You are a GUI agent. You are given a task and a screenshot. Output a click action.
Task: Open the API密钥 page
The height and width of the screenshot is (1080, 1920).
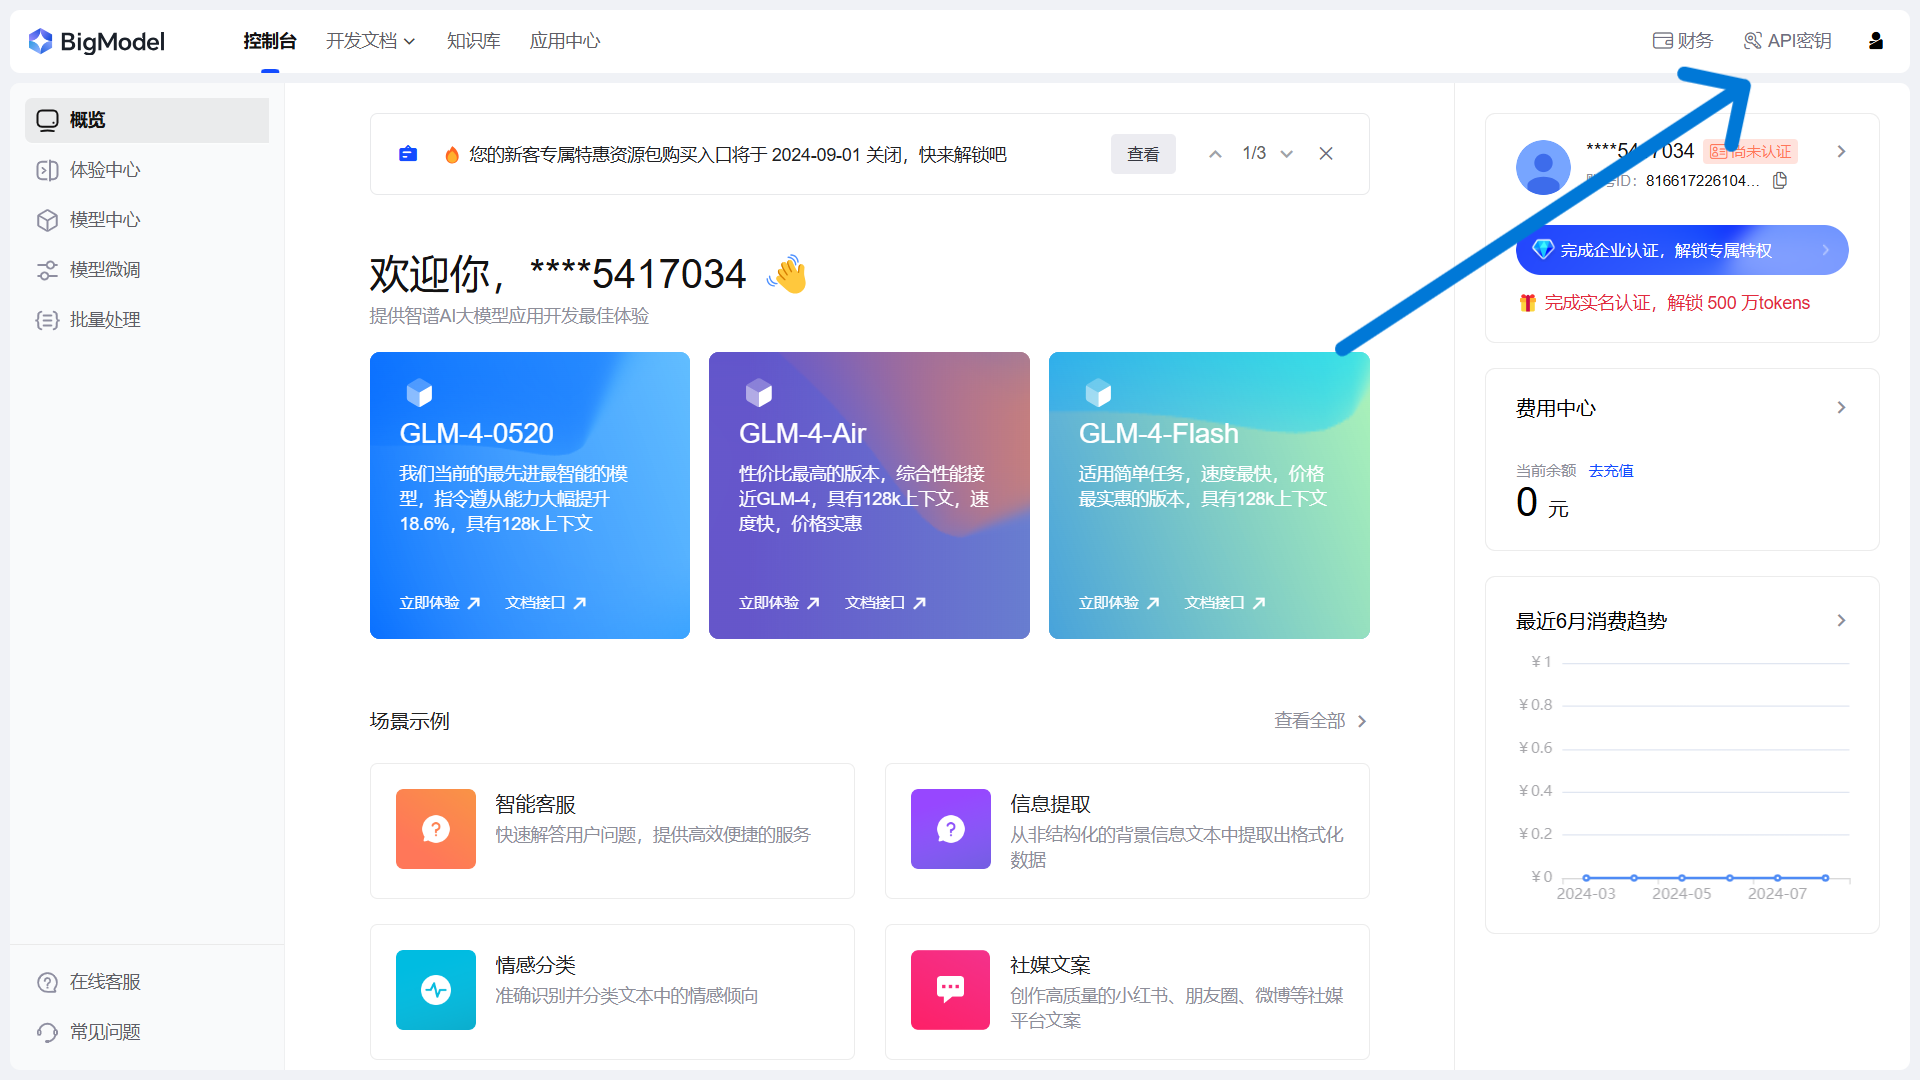point(1788,41)
